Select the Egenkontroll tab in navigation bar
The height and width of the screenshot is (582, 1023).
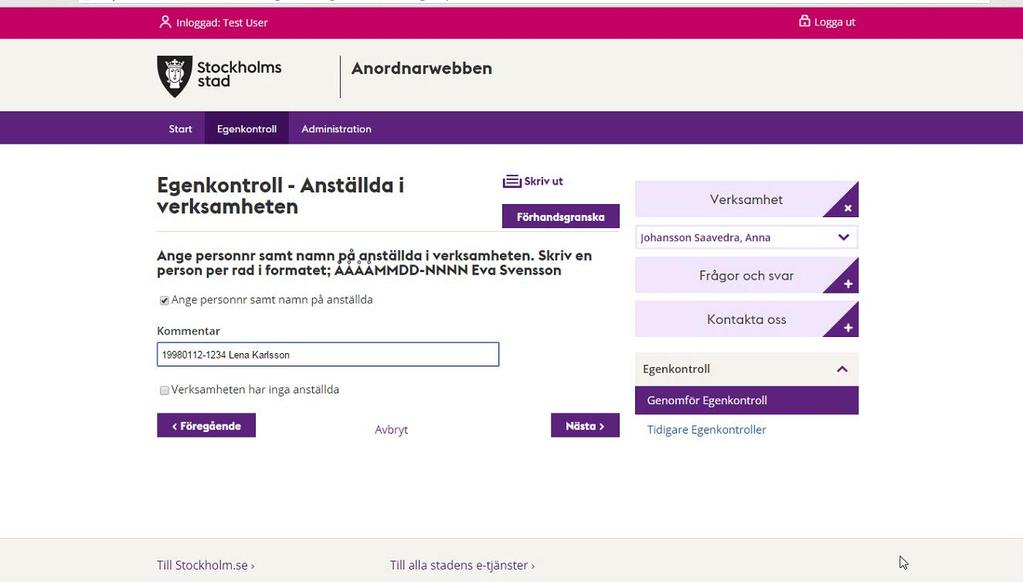[x=247, y=129]
